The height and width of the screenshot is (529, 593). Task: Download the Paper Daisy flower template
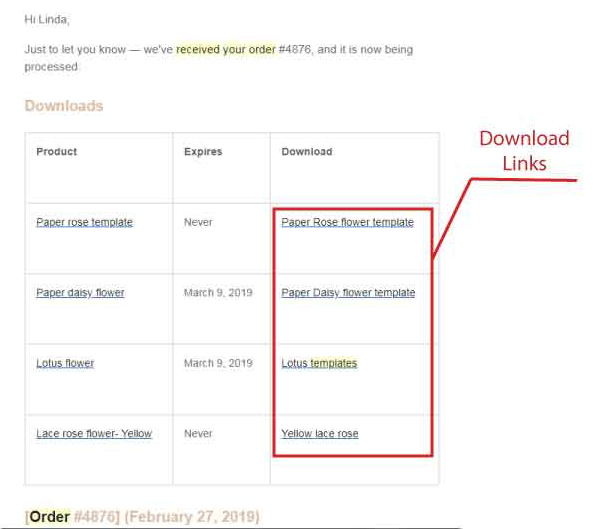click(348, 293)
